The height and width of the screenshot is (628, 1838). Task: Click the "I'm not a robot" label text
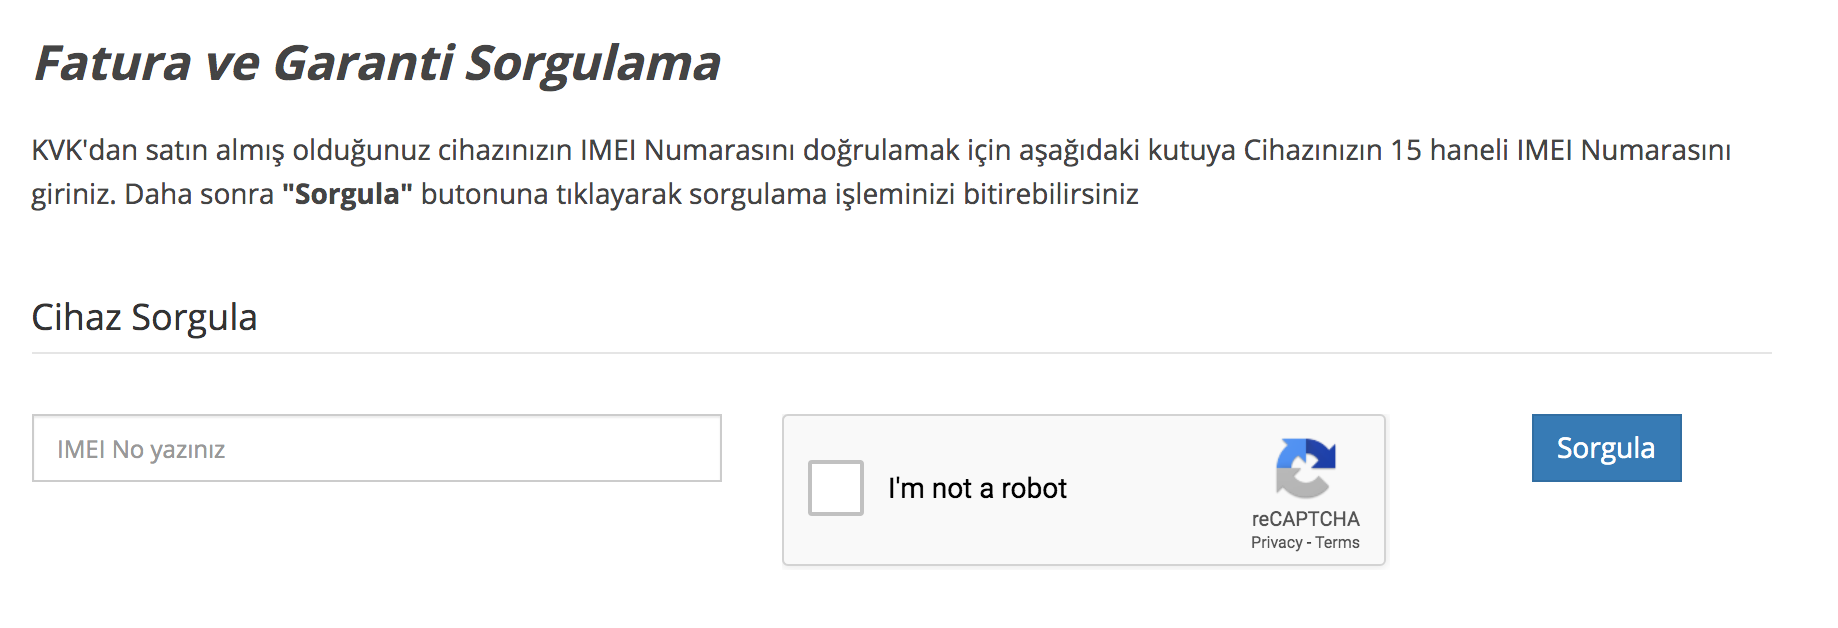[x=977, y=488]
